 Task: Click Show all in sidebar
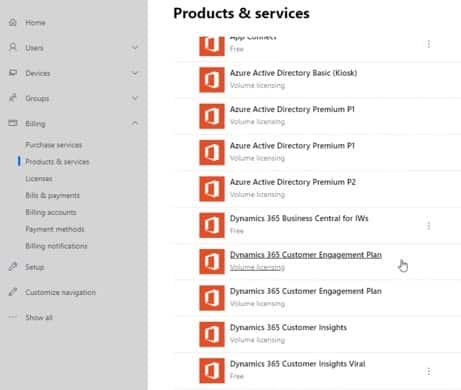[x=39, y=318]
